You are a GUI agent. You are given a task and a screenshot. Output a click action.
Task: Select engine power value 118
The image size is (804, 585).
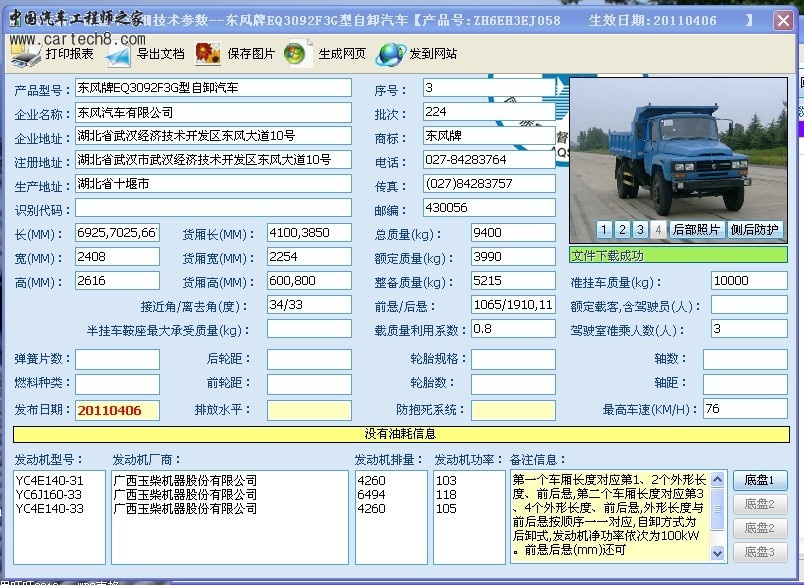click(446, 495)
